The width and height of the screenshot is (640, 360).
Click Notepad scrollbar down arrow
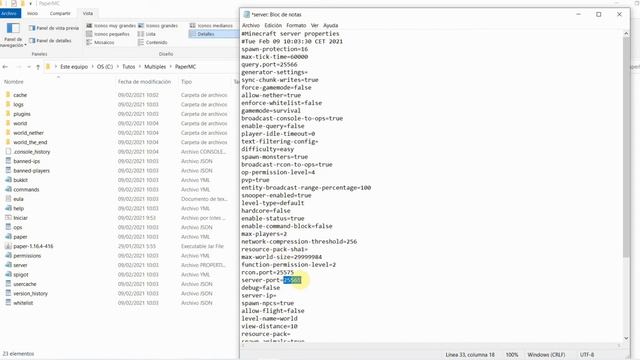coord(626,338)
